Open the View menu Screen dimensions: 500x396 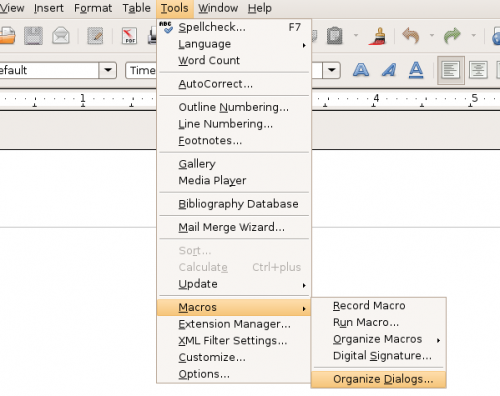coord(11,8)
